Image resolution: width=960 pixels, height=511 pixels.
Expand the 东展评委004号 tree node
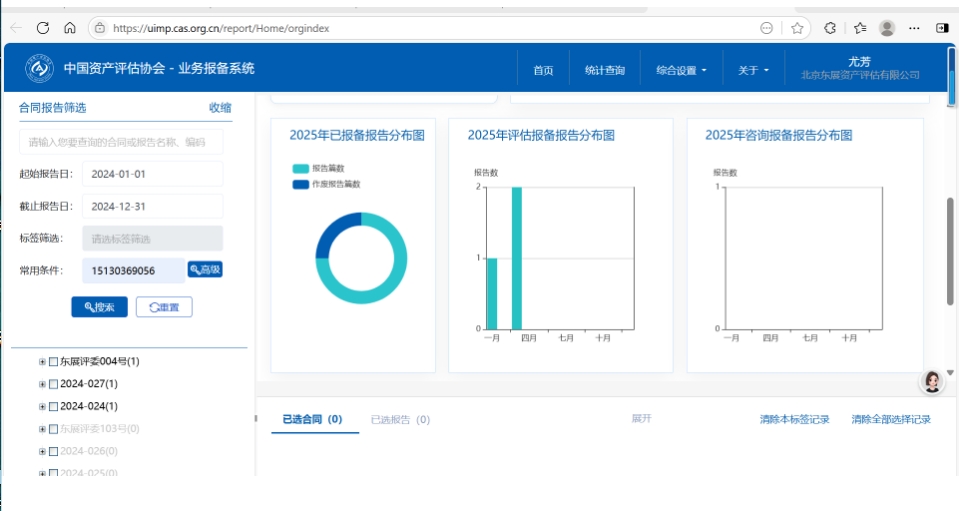point(42,362)
